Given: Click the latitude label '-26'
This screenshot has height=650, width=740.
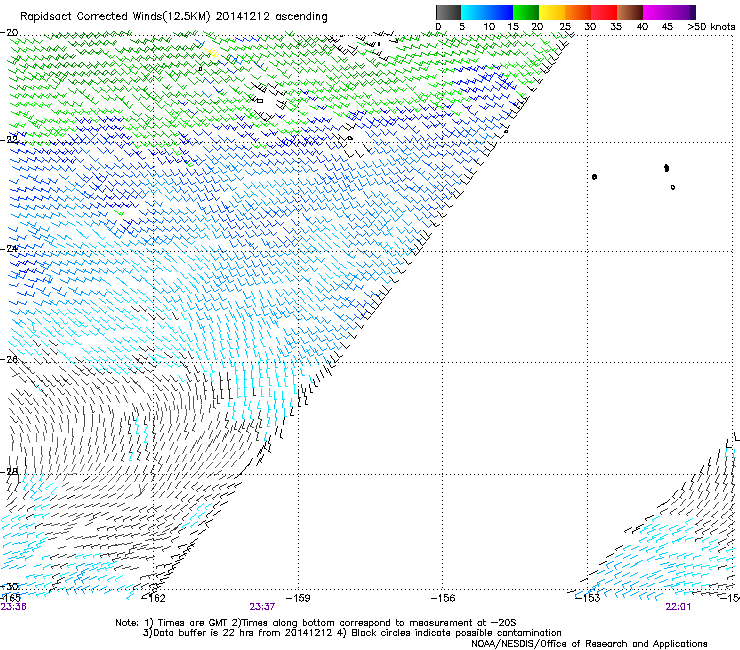Looking at the screenshot, I should tap(9, 359).
